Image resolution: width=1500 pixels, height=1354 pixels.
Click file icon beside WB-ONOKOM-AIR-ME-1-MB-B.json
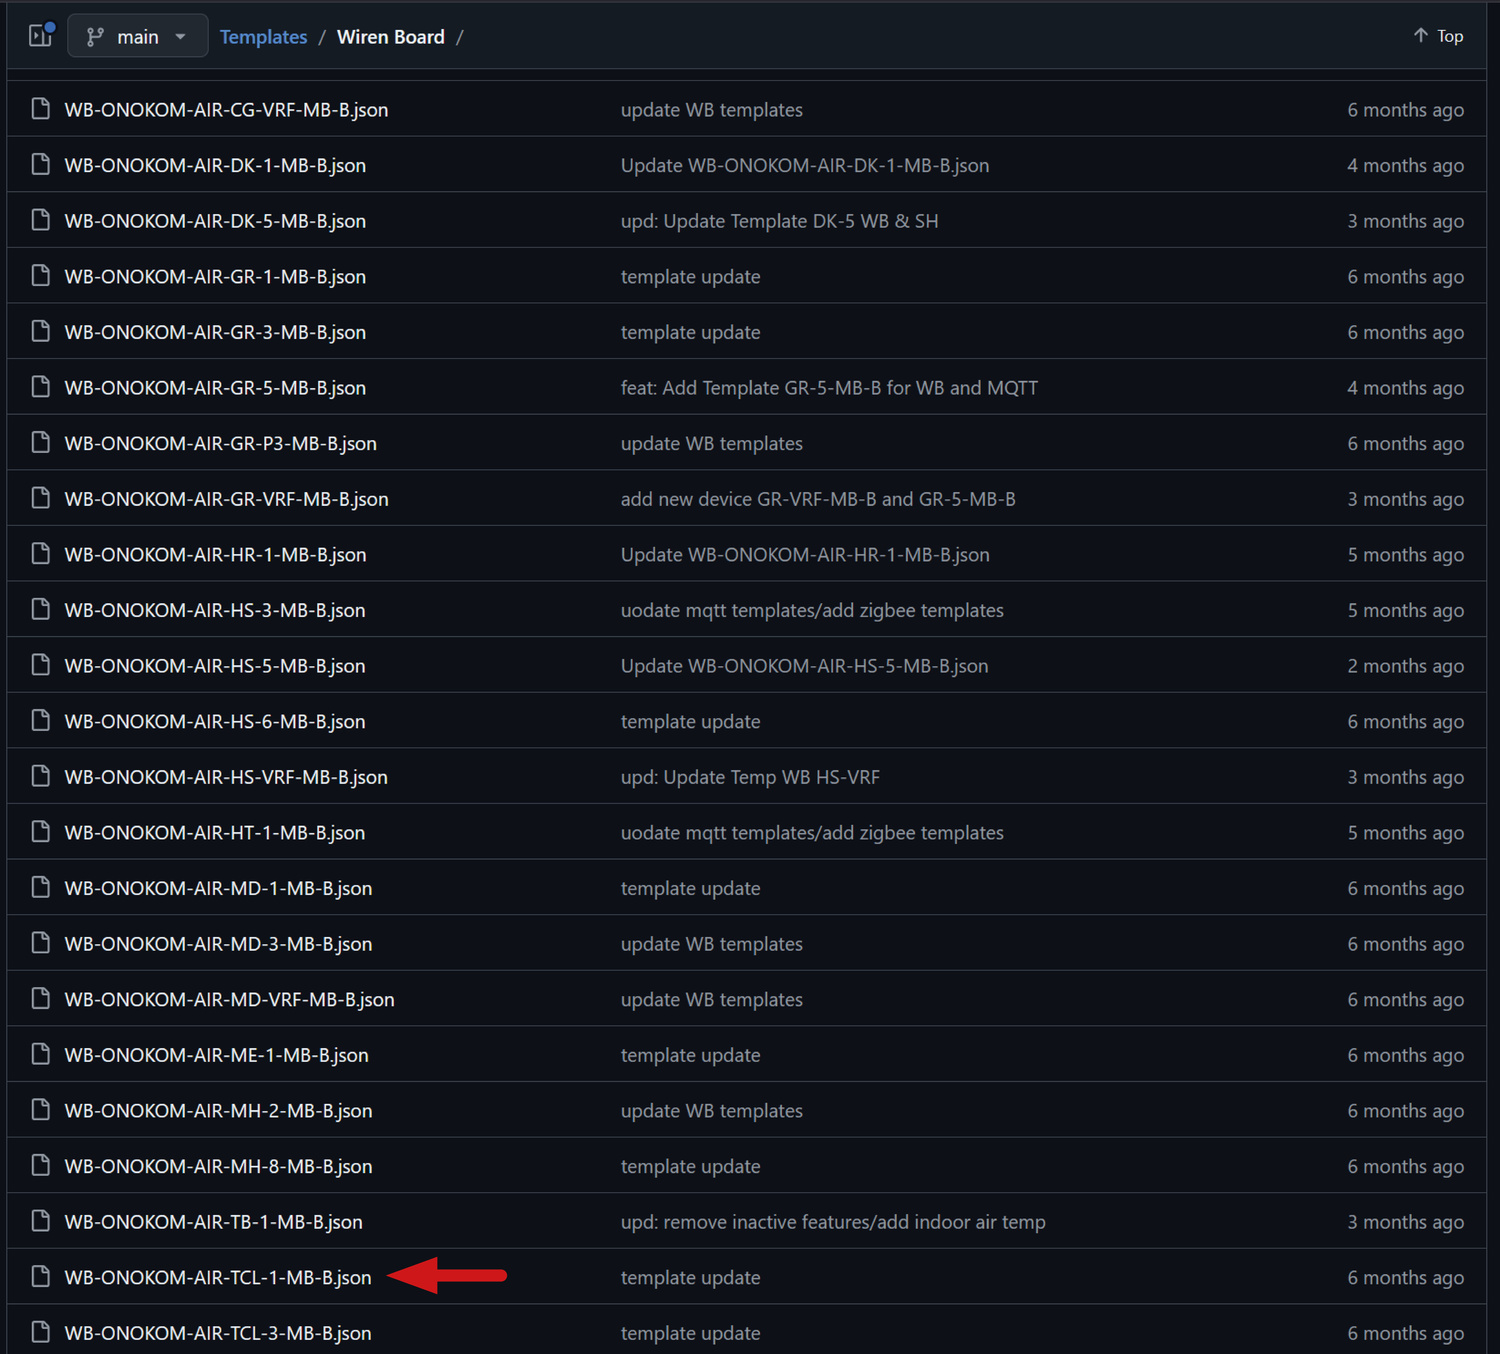(41, 1055)
